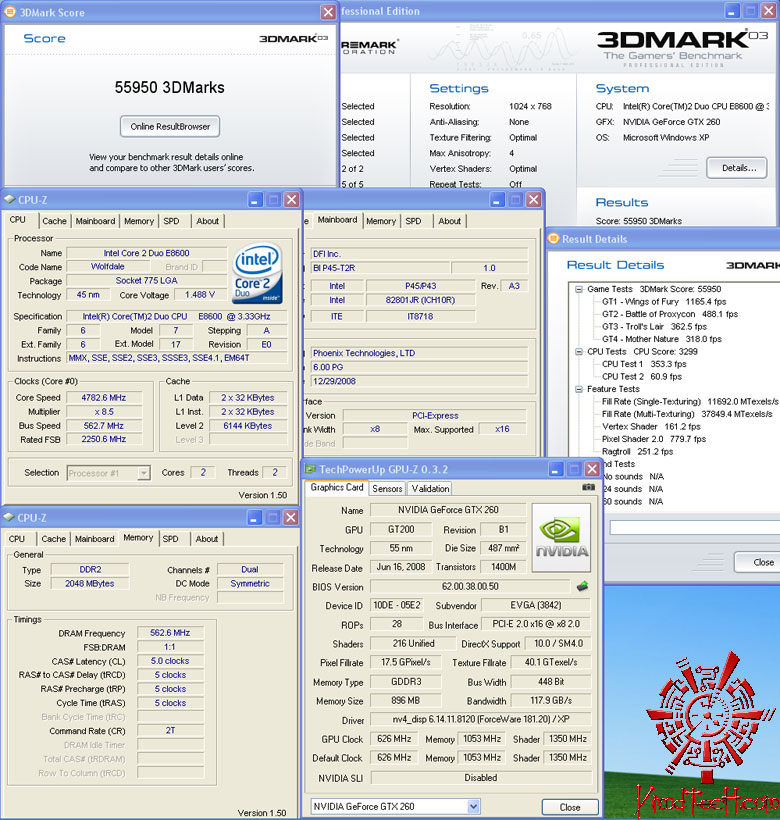
Task: Minimize the GPU-Z window
Action: pos(556,469)
